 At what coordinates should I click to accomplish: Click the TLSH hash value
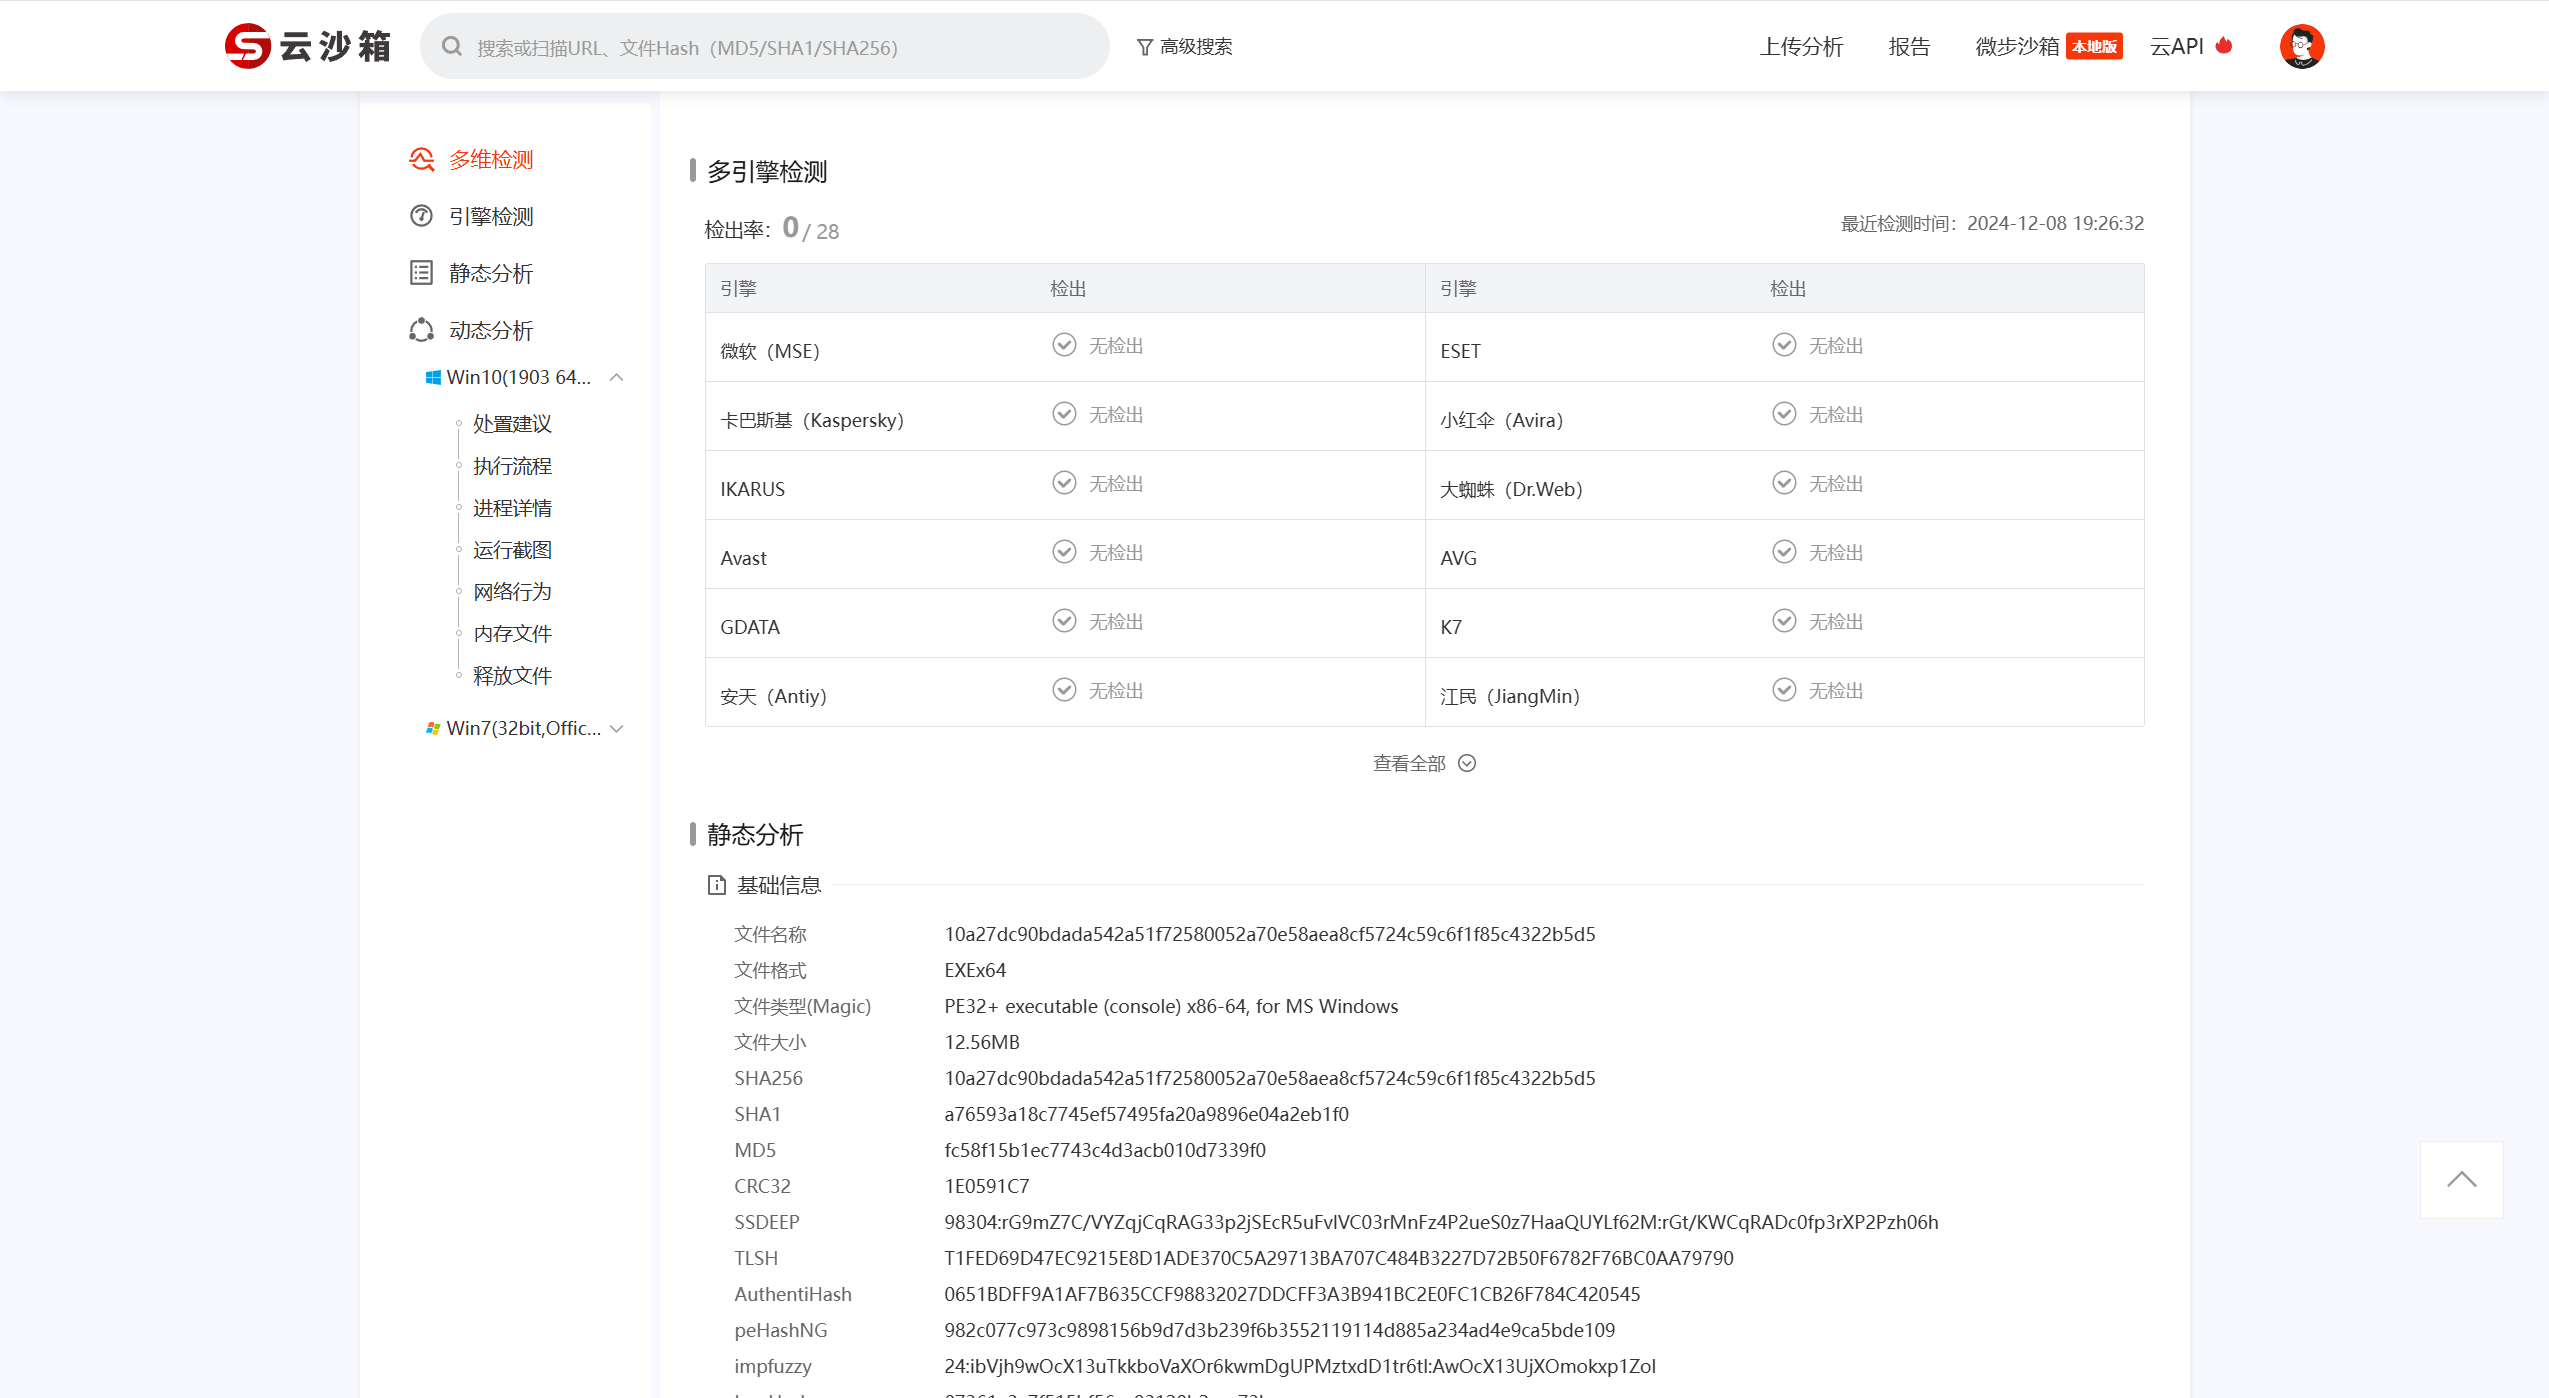1338,1259
